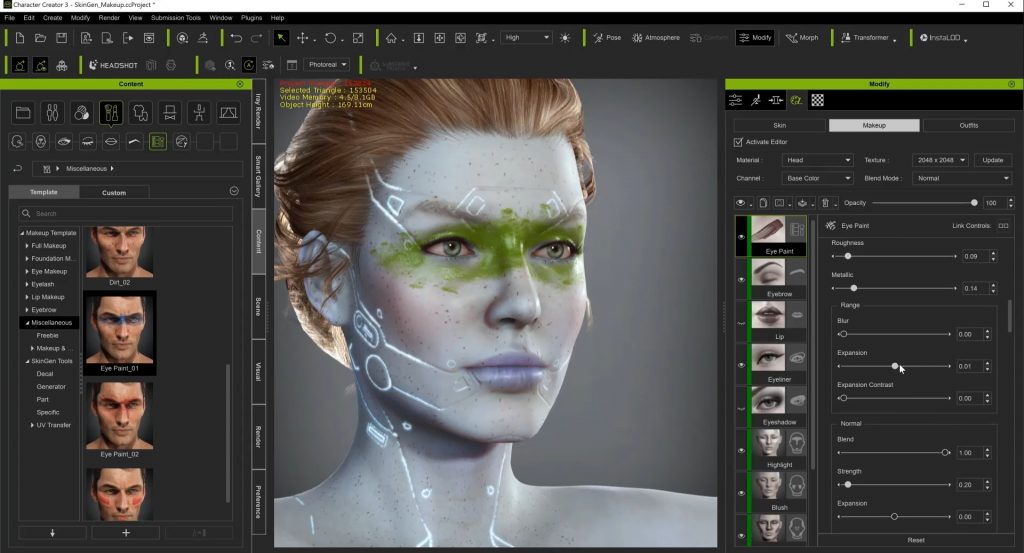Toggle visibility of the Eyeliner layer
Viewport: 1024px width, 553px height.
tap(742, 365)
